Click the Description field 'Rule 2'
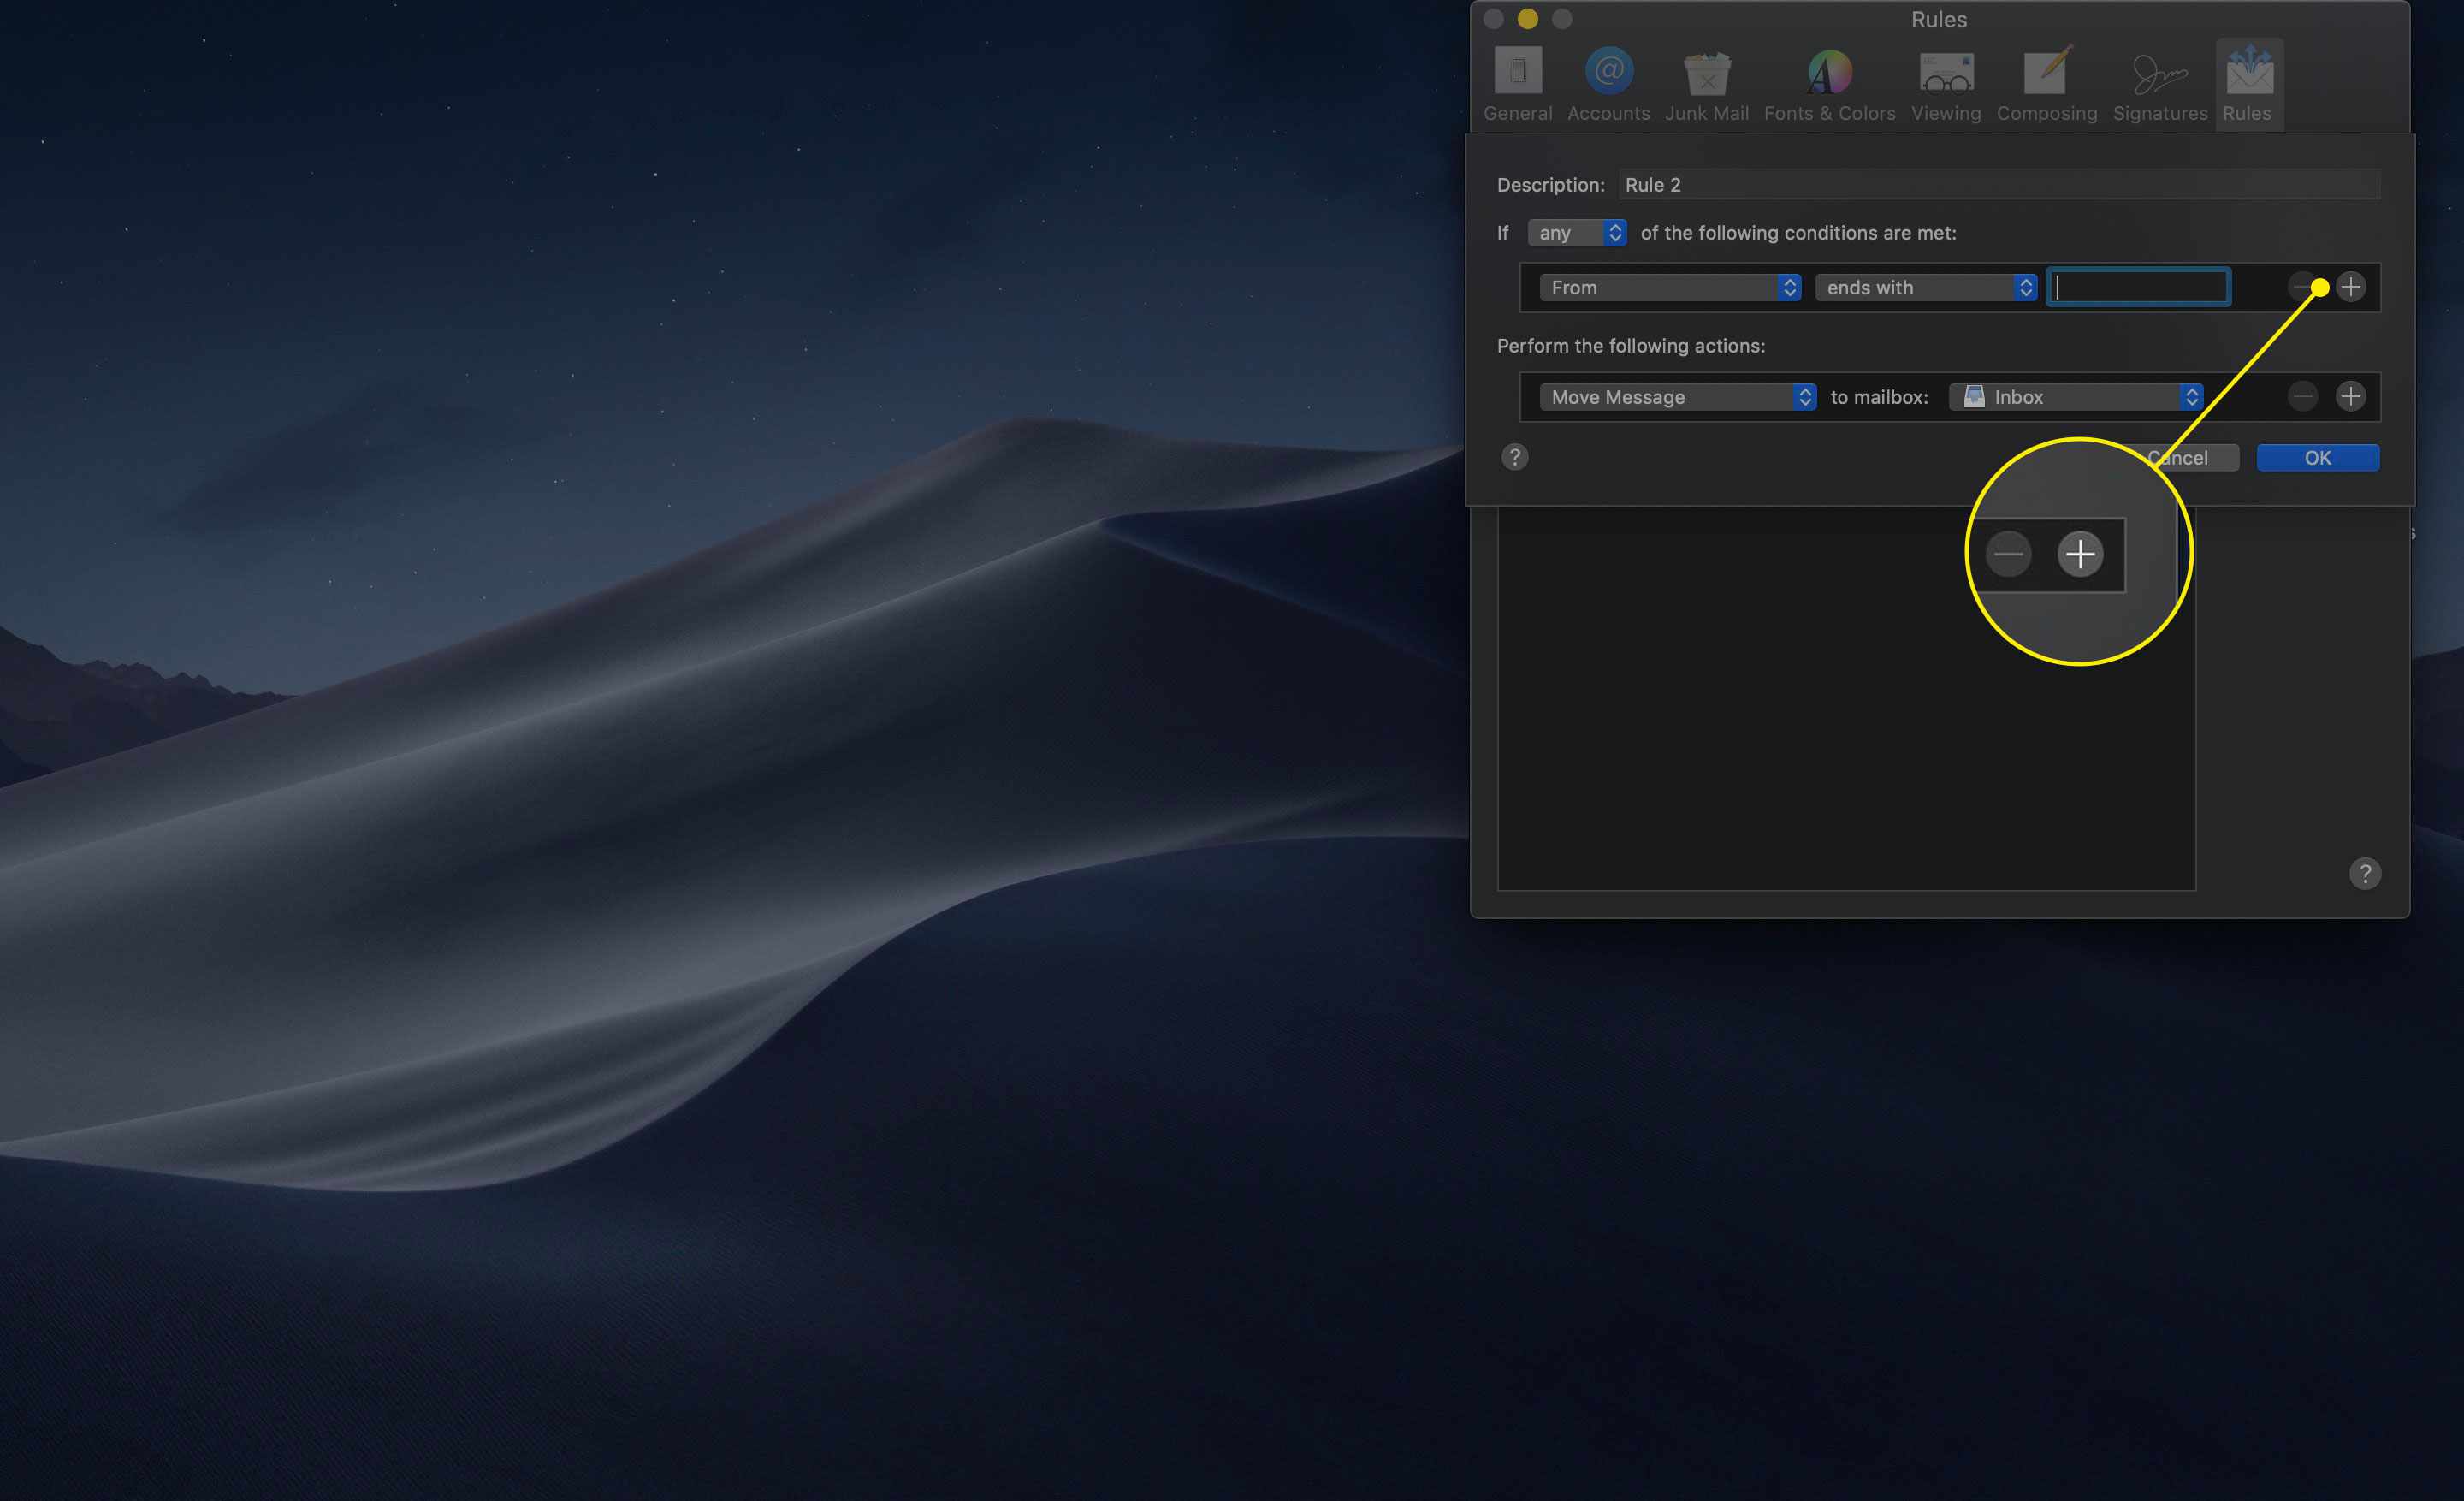Image resolution: width=2464 pixels, height=1501 pixels. click(1998, 185)
